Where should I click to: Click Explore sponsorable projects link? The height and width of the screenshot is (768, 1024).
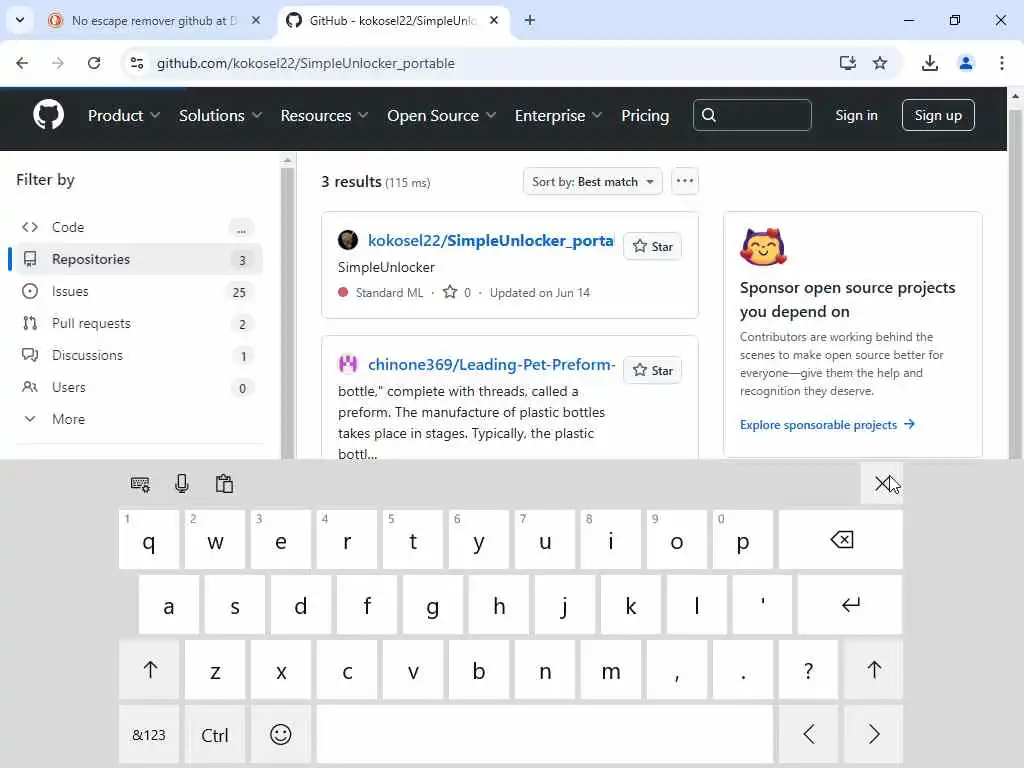[x=827, y=424]
